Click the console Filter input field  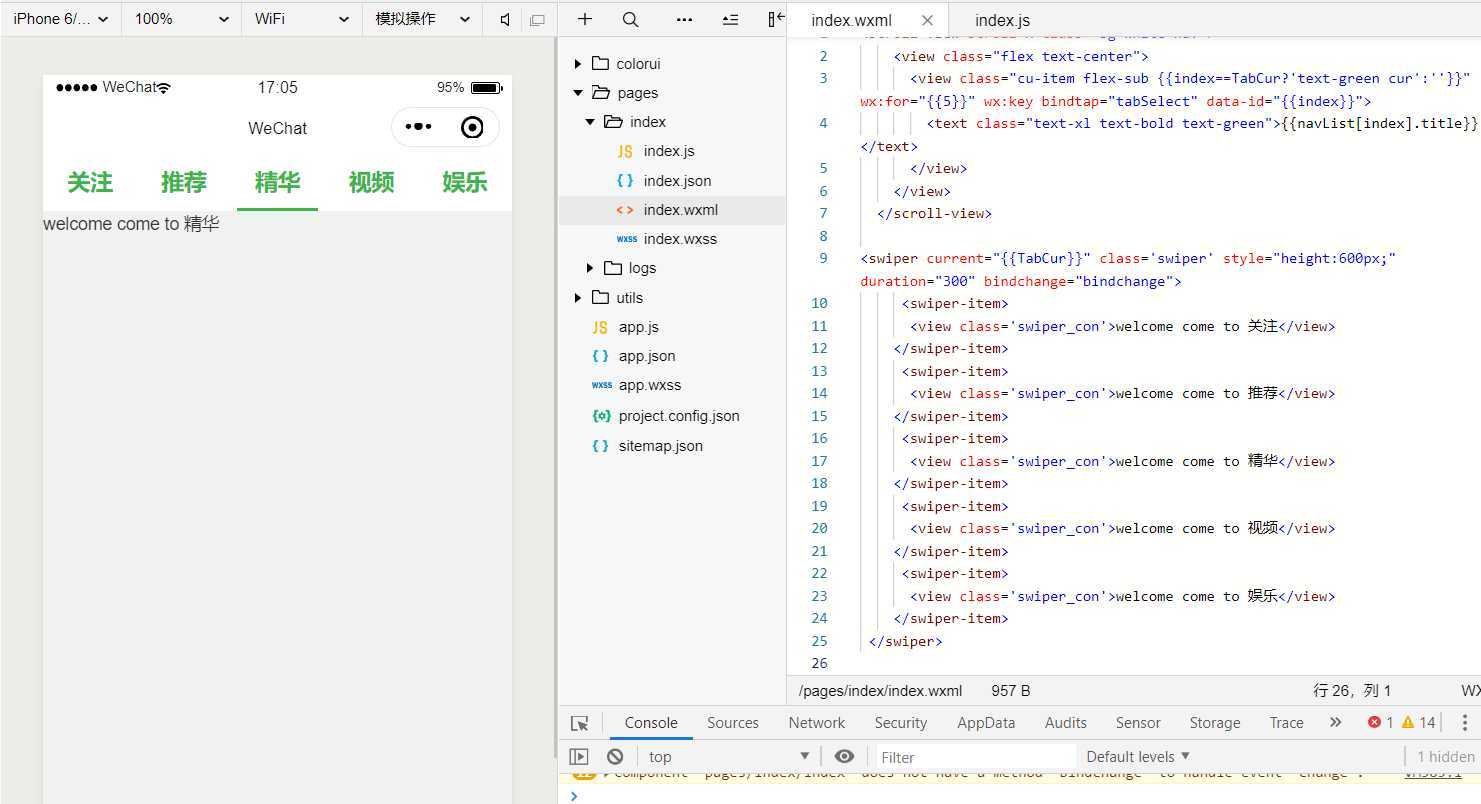pyautogui.click(x=975, y=757)
